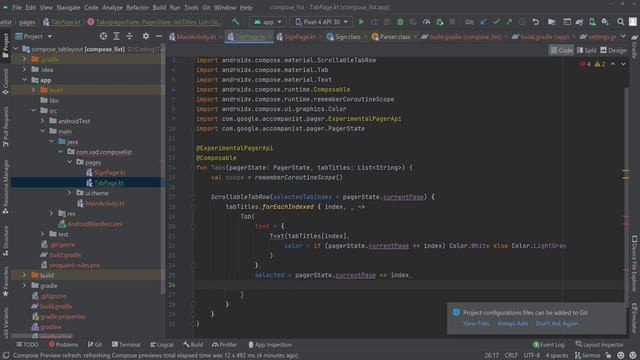Expand the androidTest folder

tap(42, 121)
